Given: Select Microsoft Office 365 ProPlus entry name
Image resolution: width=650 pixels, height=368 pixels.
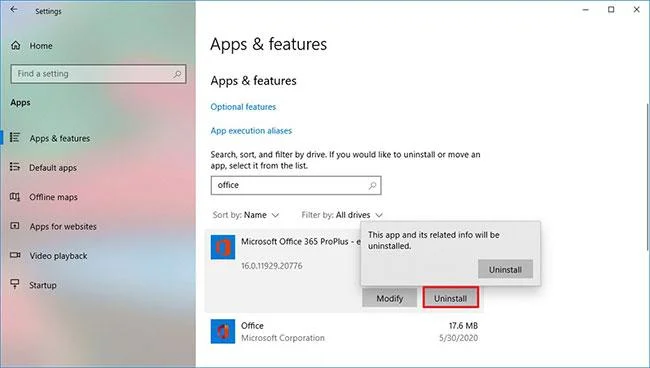Looking at the screenshot, I should [x=301, y=242].
